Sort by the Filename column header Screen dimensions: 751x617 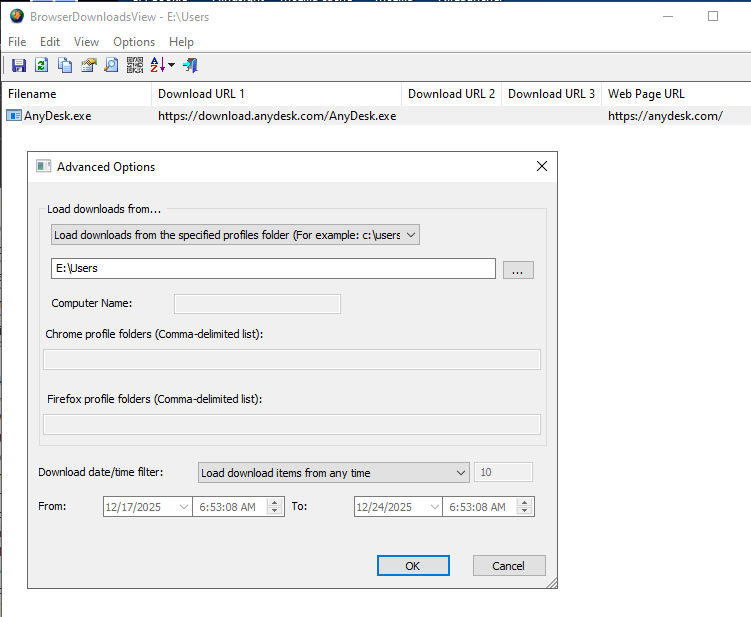coord(76,94)
